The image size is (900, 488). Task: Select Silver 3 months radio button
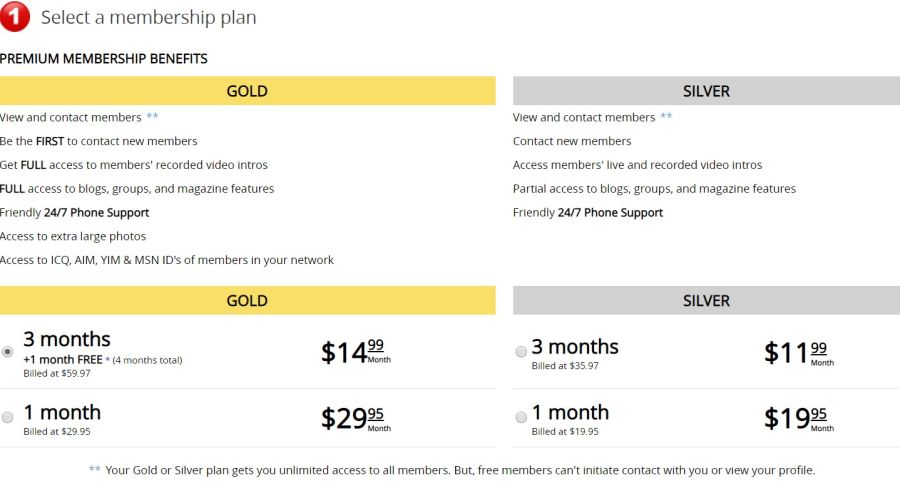coord(521,352)
